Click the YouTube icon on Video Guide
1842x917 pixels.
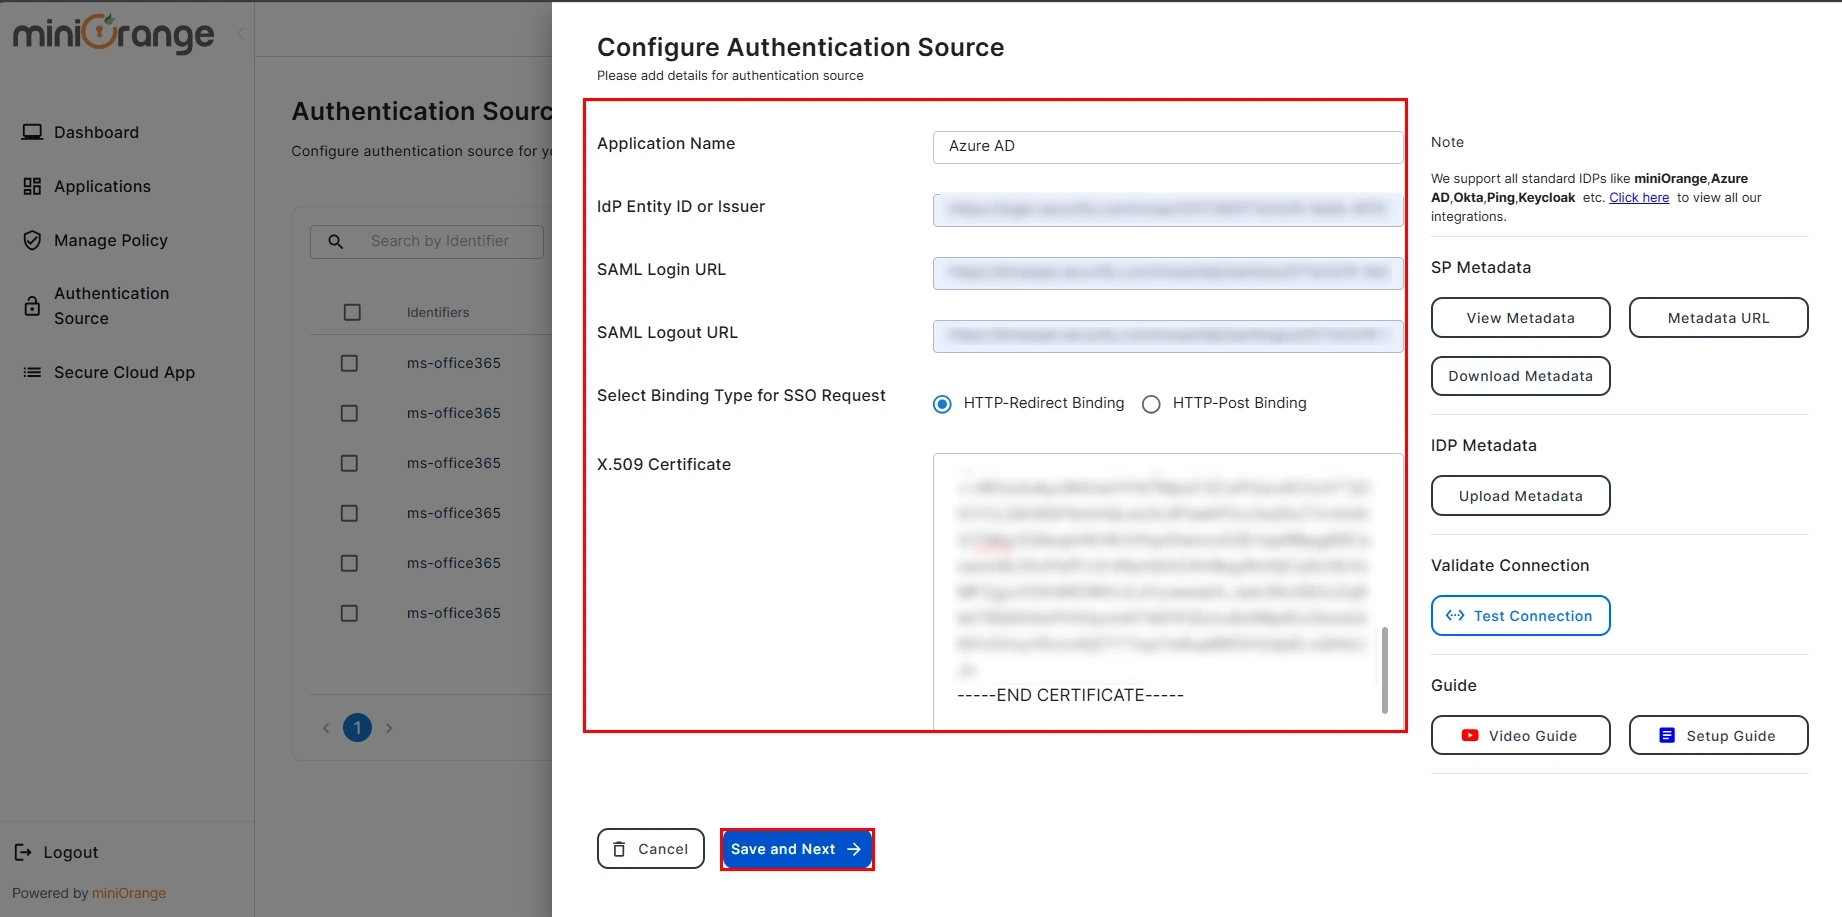pyautogui.click(x=1470, y=735)
